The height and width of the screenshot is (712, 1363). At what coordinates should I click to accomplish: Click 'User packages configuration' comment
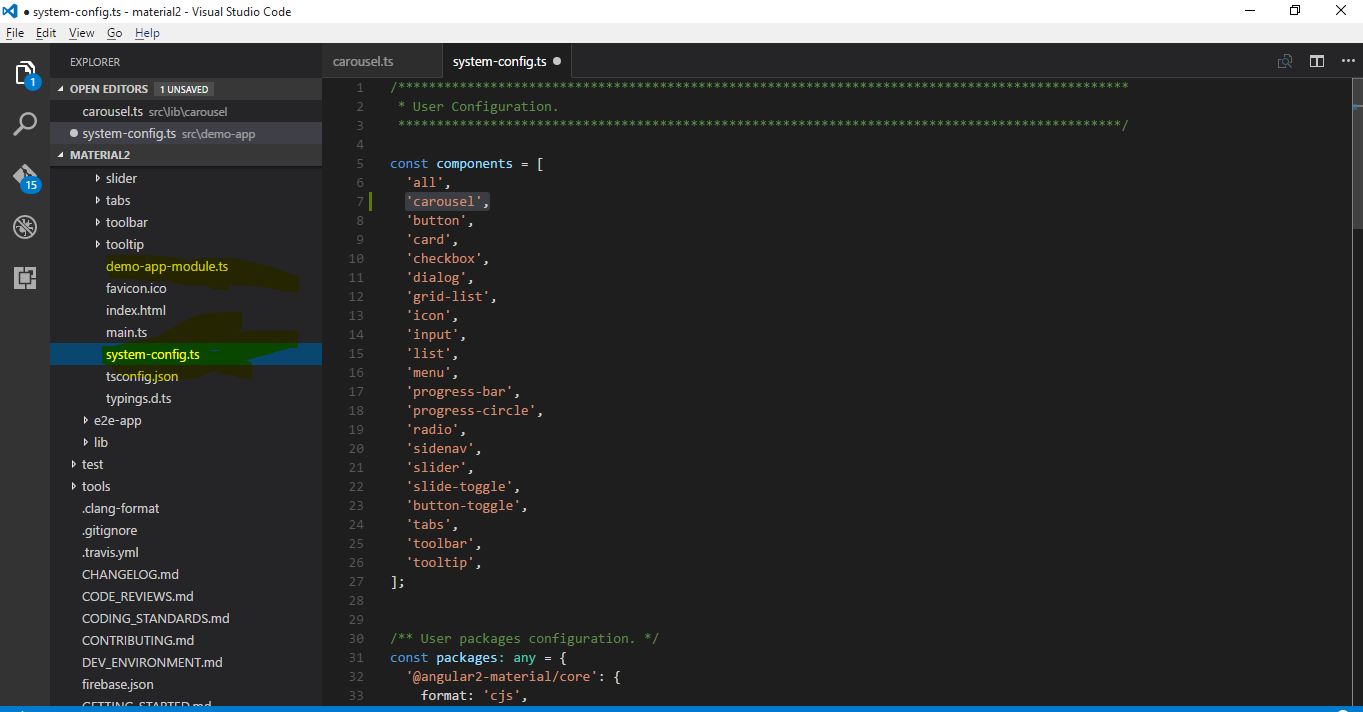524,638
